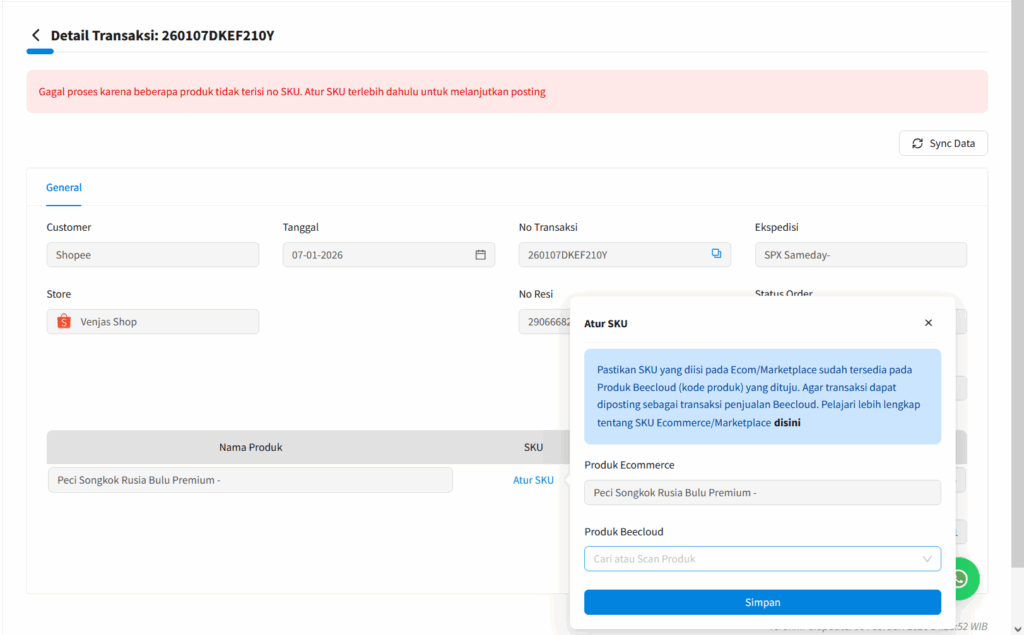The height and width of the screenshot is (635, 1024).
Task: Switch to the General tab
Action: tap(63, 187)
